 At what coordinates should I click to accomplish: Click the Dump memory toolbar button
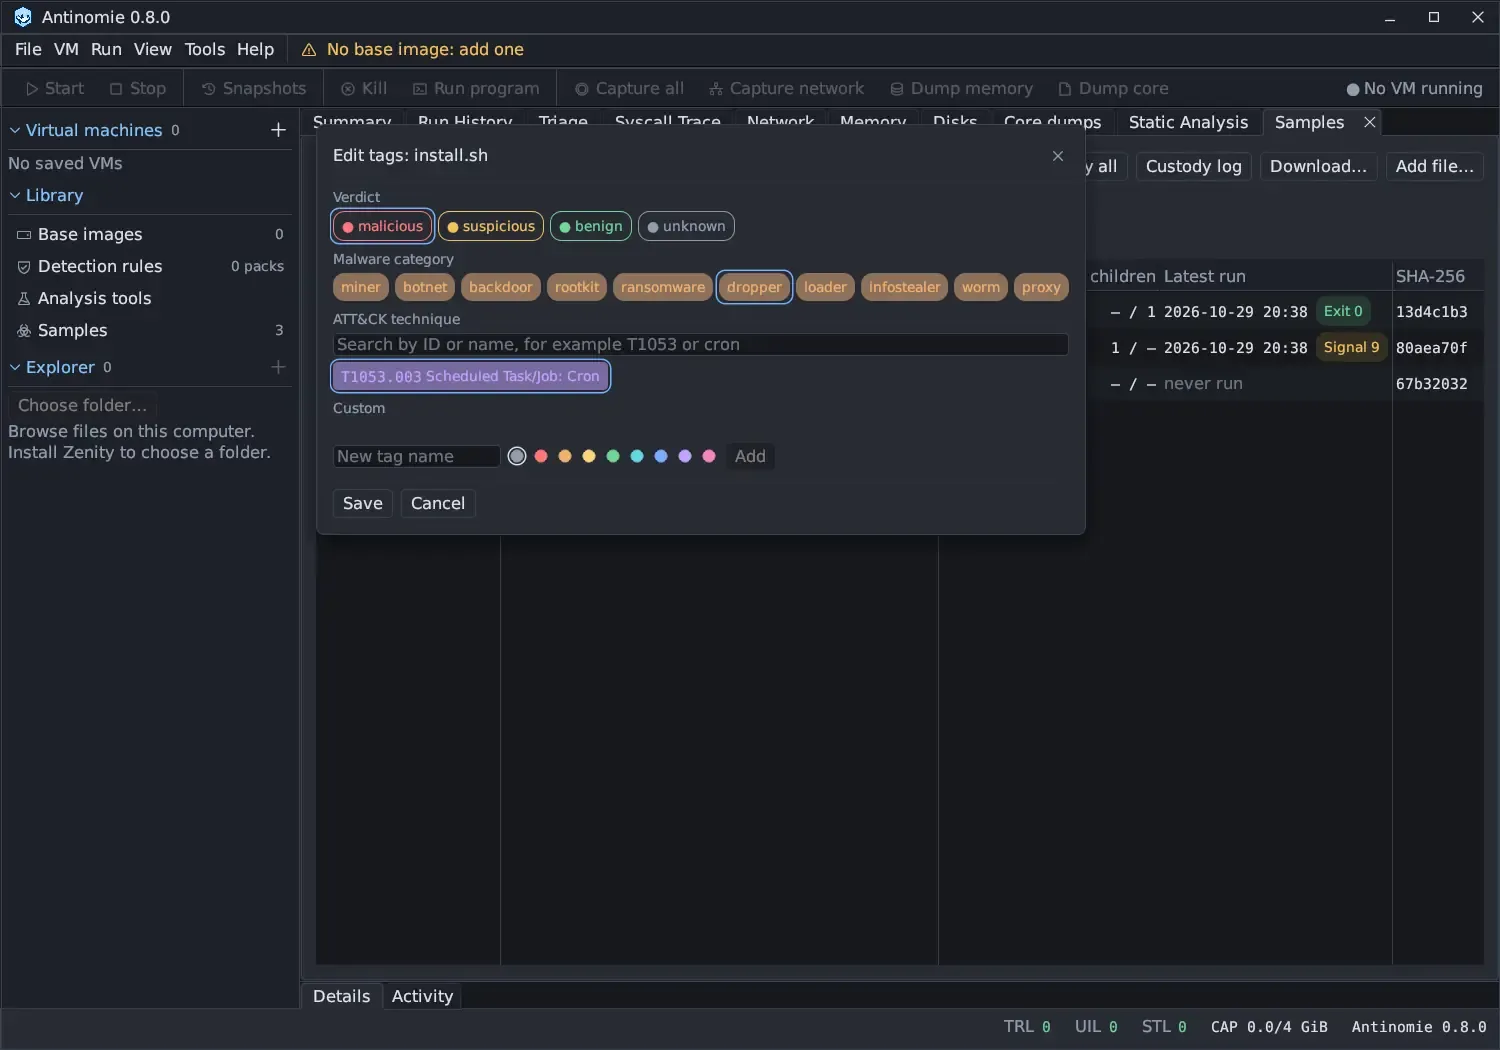(961, 88)
